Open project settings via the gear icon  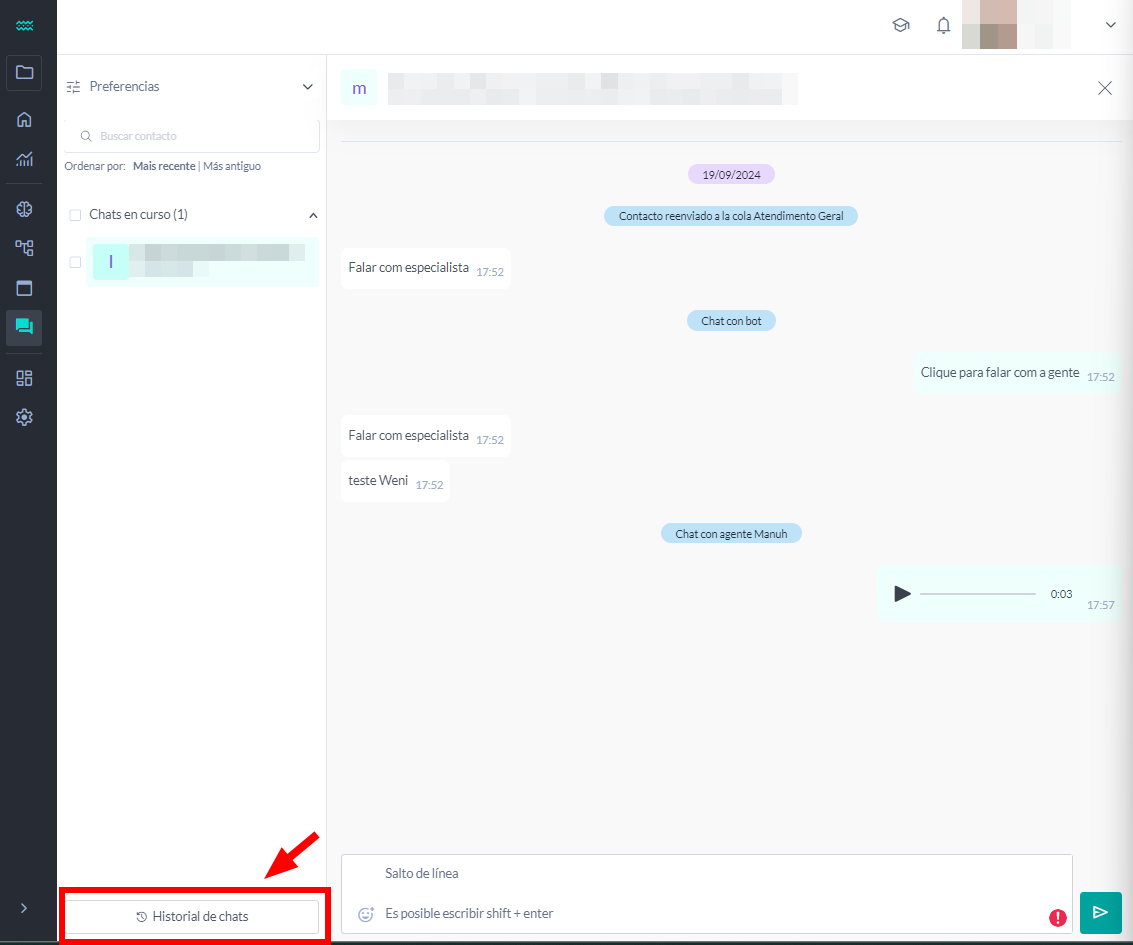pyautogui.click(x=24, y=417)
